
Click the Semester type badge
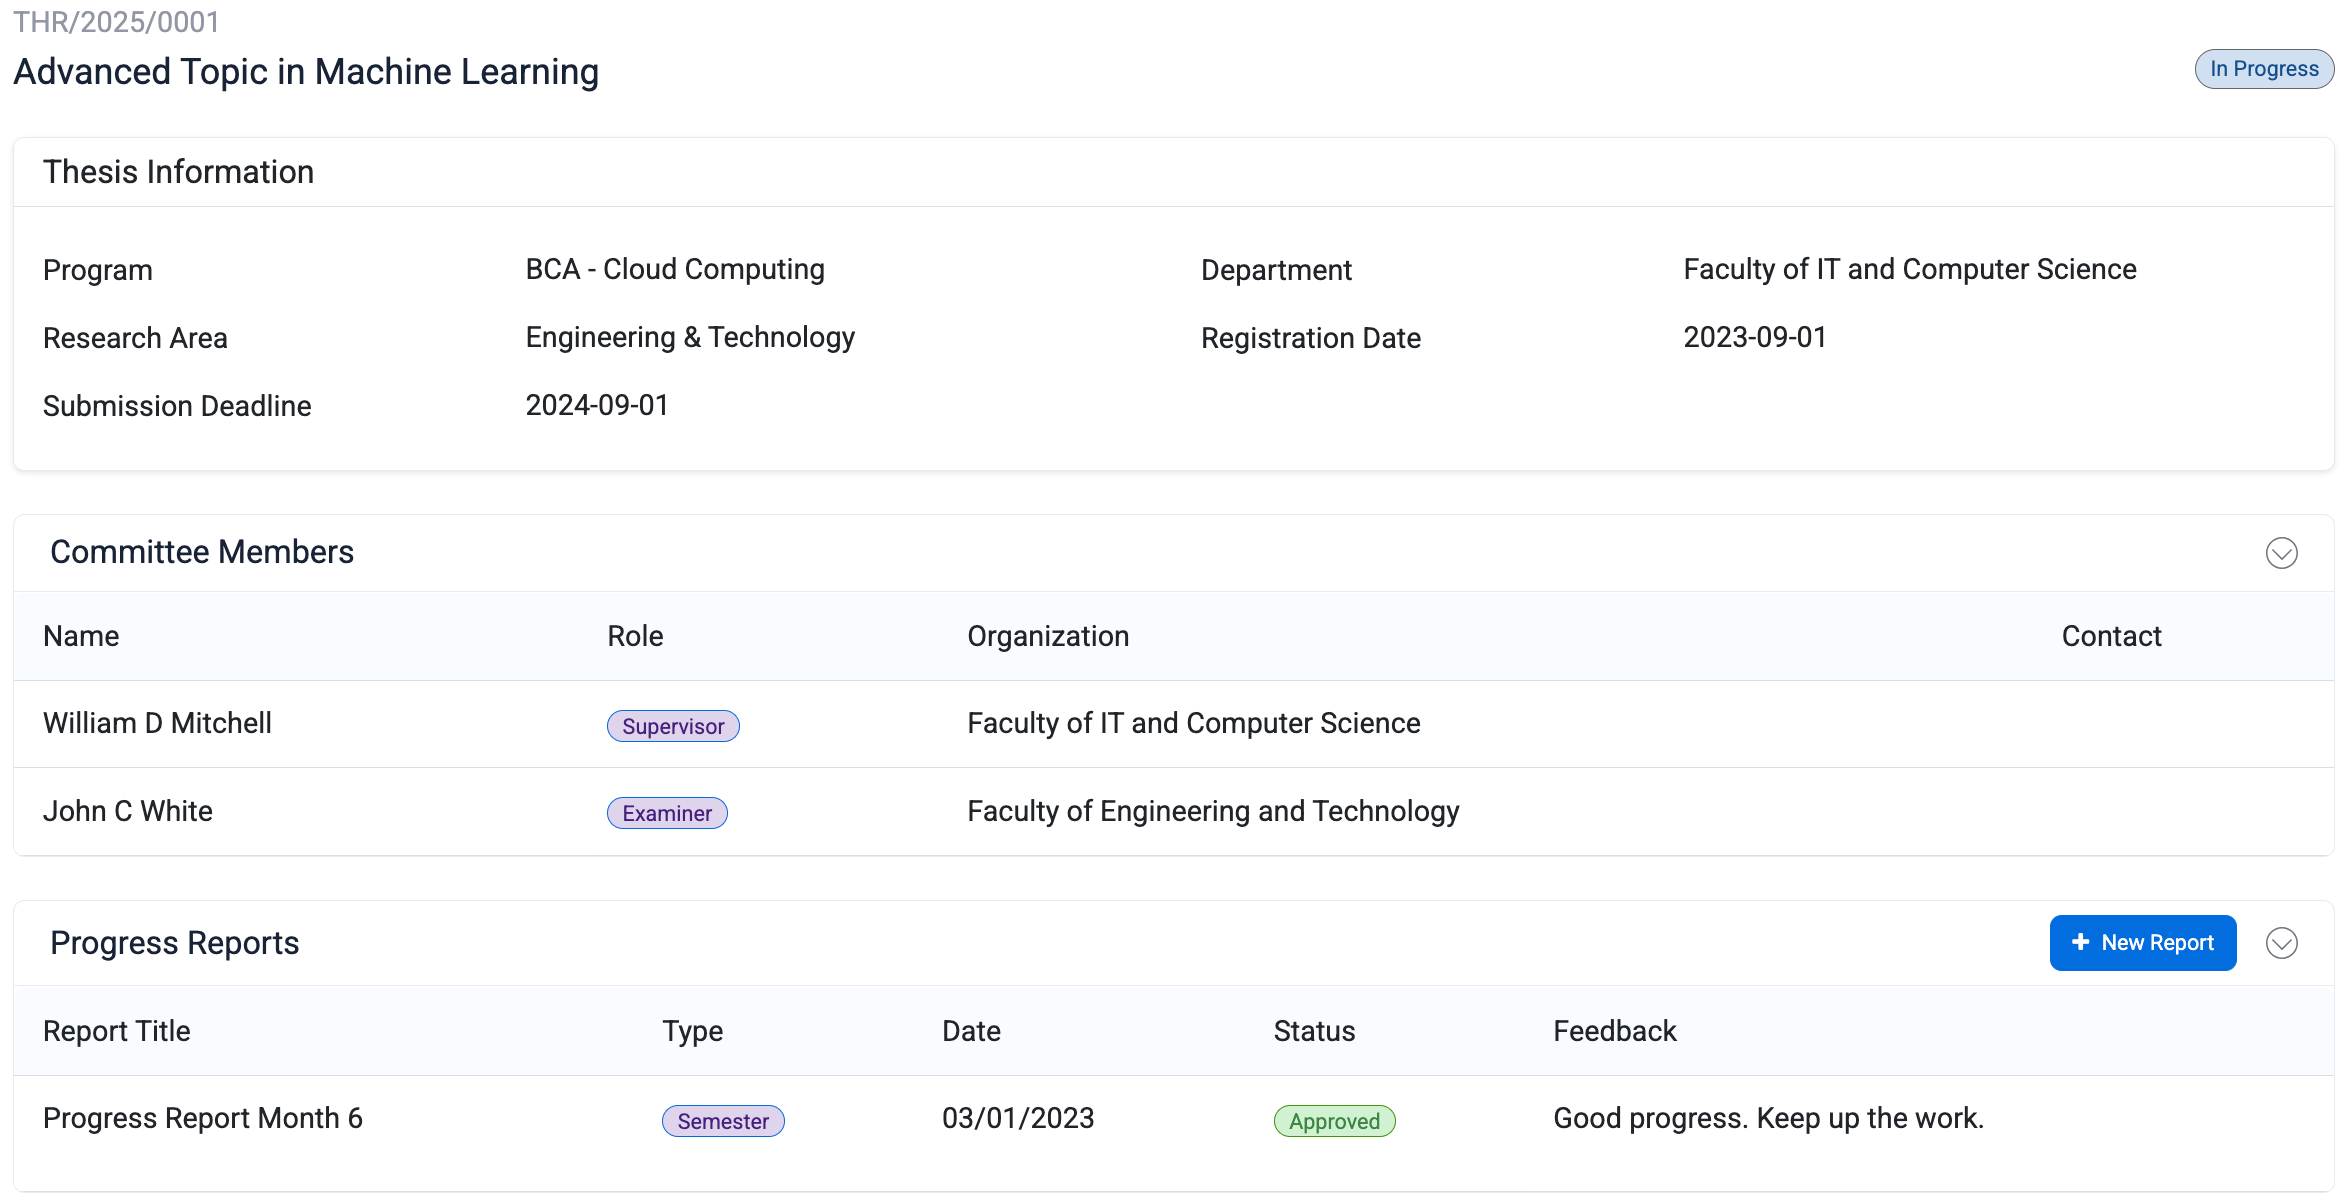(x=723, y=1121)
